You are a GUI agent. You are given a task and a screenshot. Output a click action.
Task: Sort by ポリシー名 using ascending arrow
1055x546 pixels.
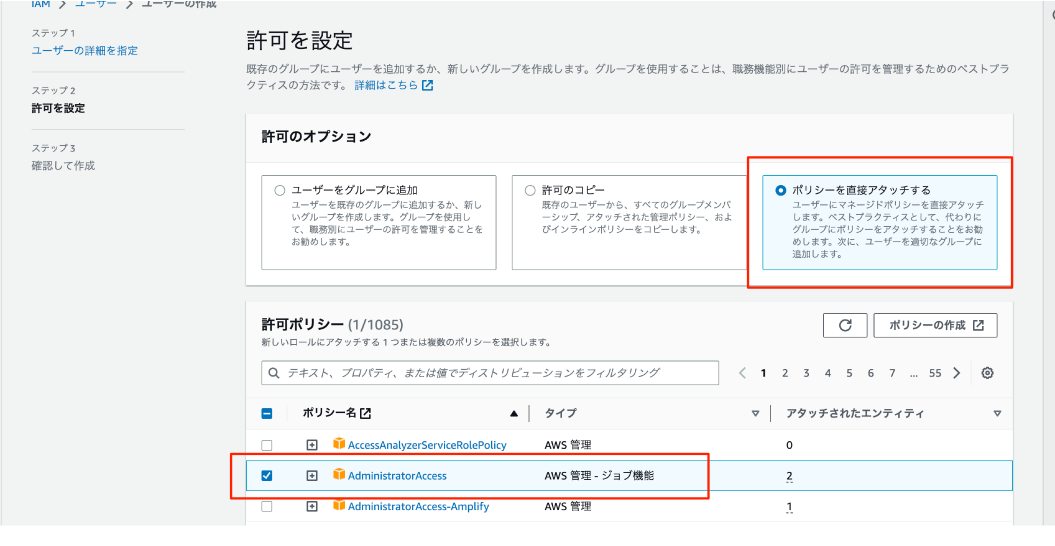tap(514, 413)
